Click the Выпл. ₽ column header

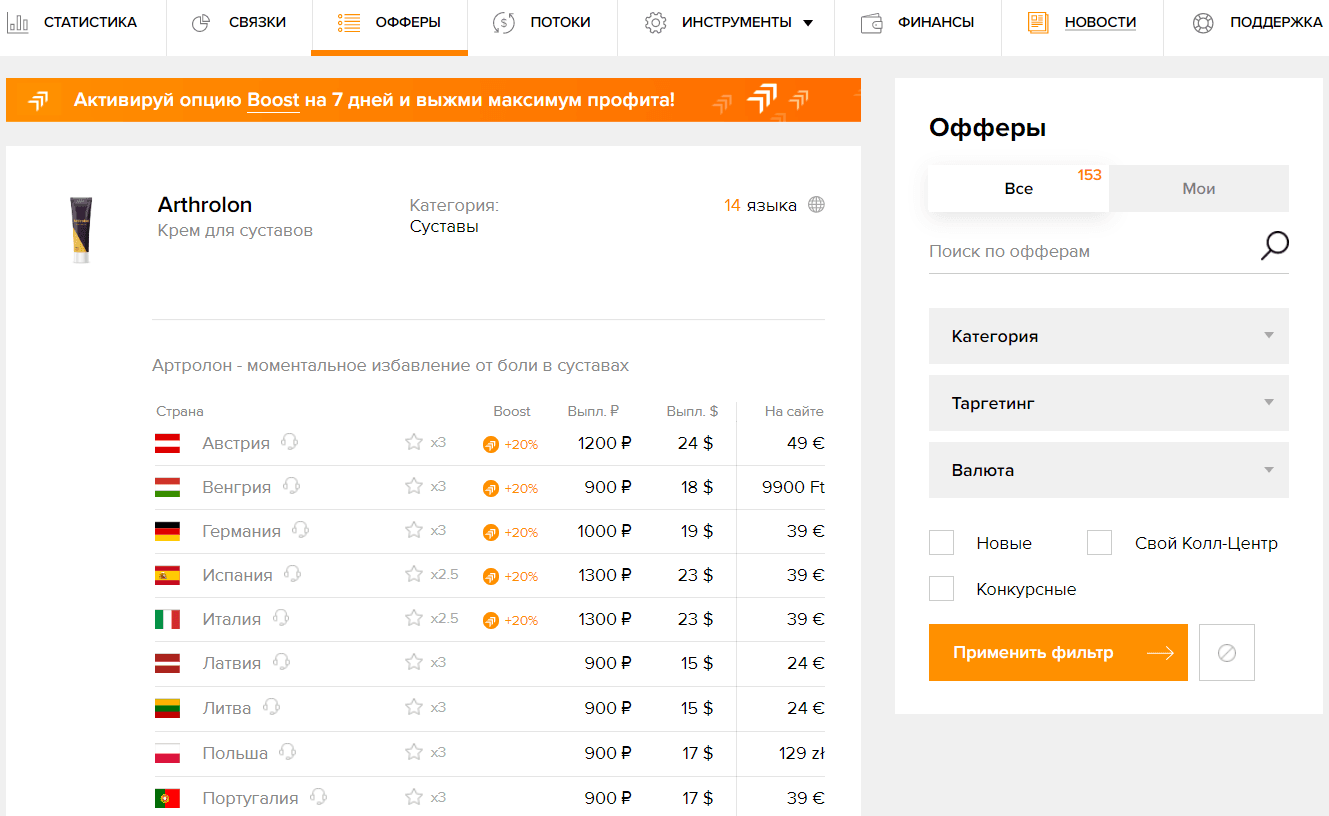[594, 411]
